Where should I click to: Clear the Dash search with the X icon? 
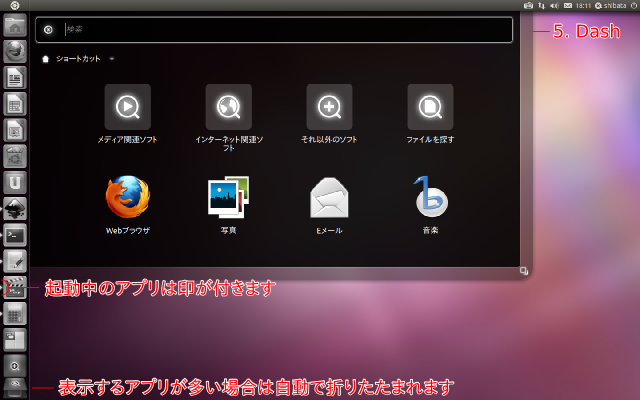point(48,29)
